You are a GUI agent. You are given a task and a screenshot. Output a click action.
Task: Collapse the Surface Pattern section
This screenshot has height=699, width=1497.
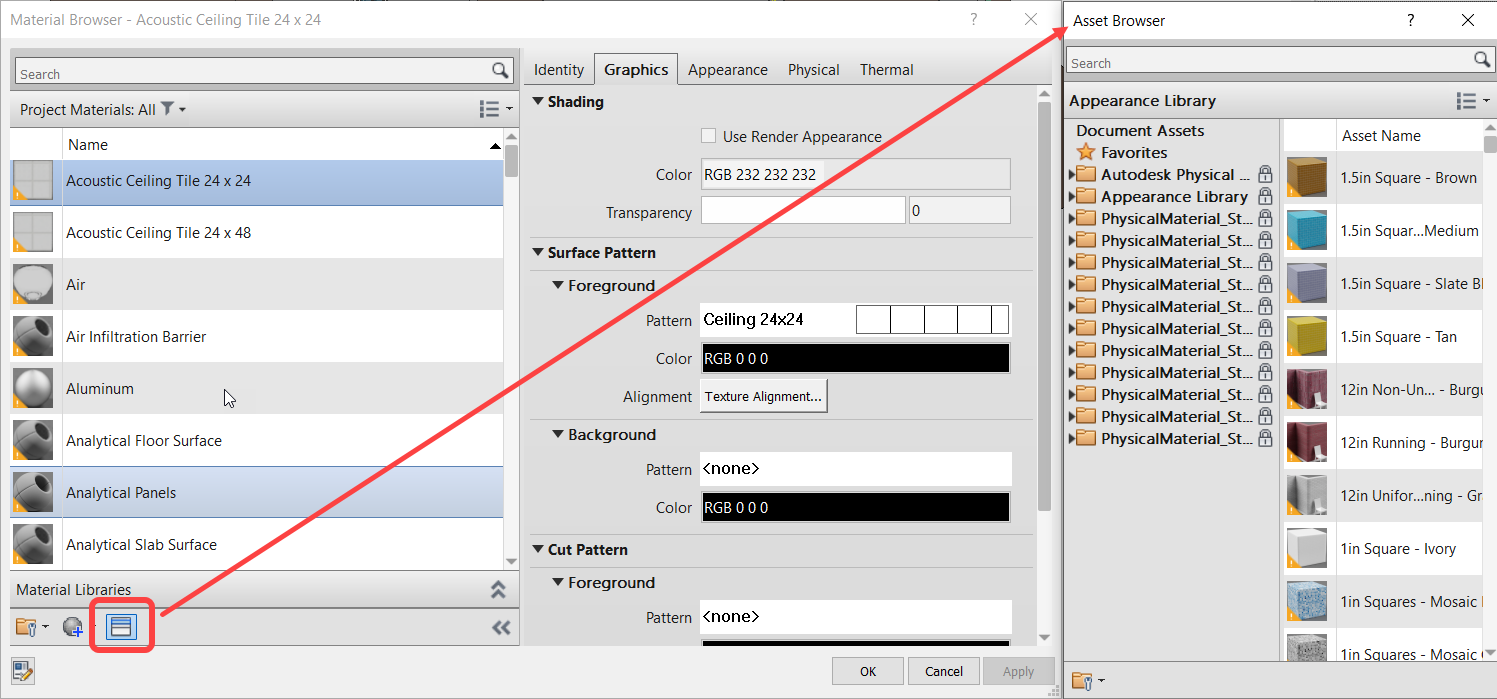coord(538,253)
